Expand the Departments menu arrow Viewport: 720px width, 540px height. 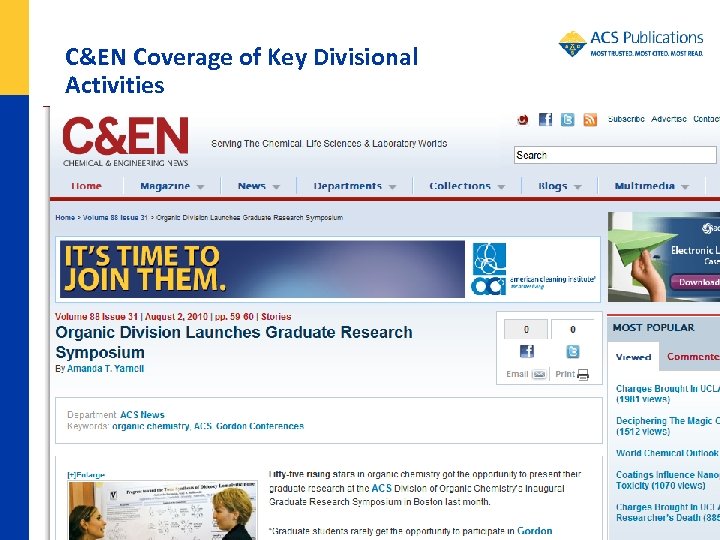392,187
